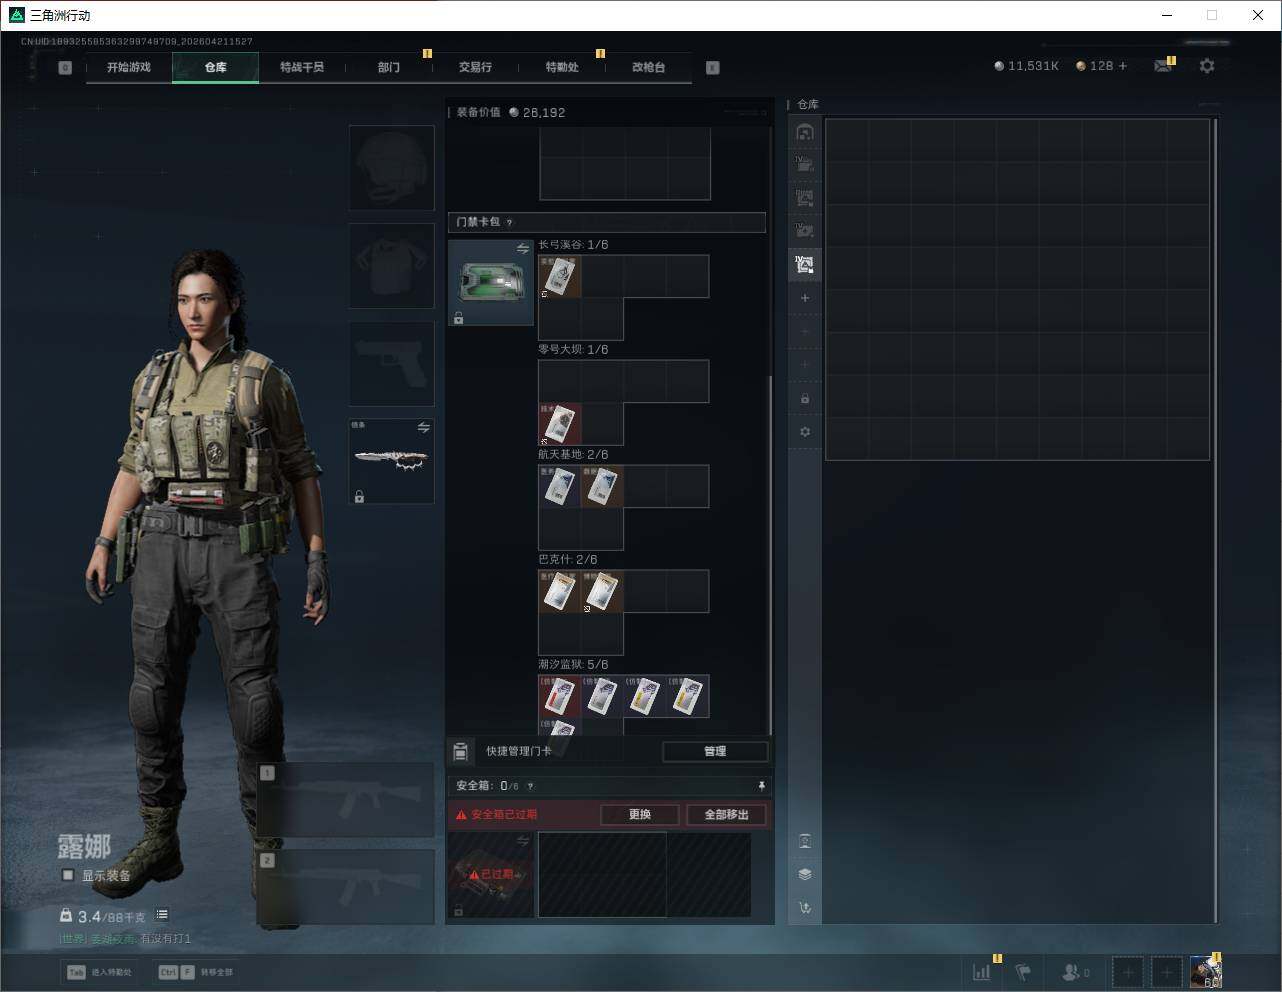Select the keycard under 长弓溪谷

[x=560, y=276]
